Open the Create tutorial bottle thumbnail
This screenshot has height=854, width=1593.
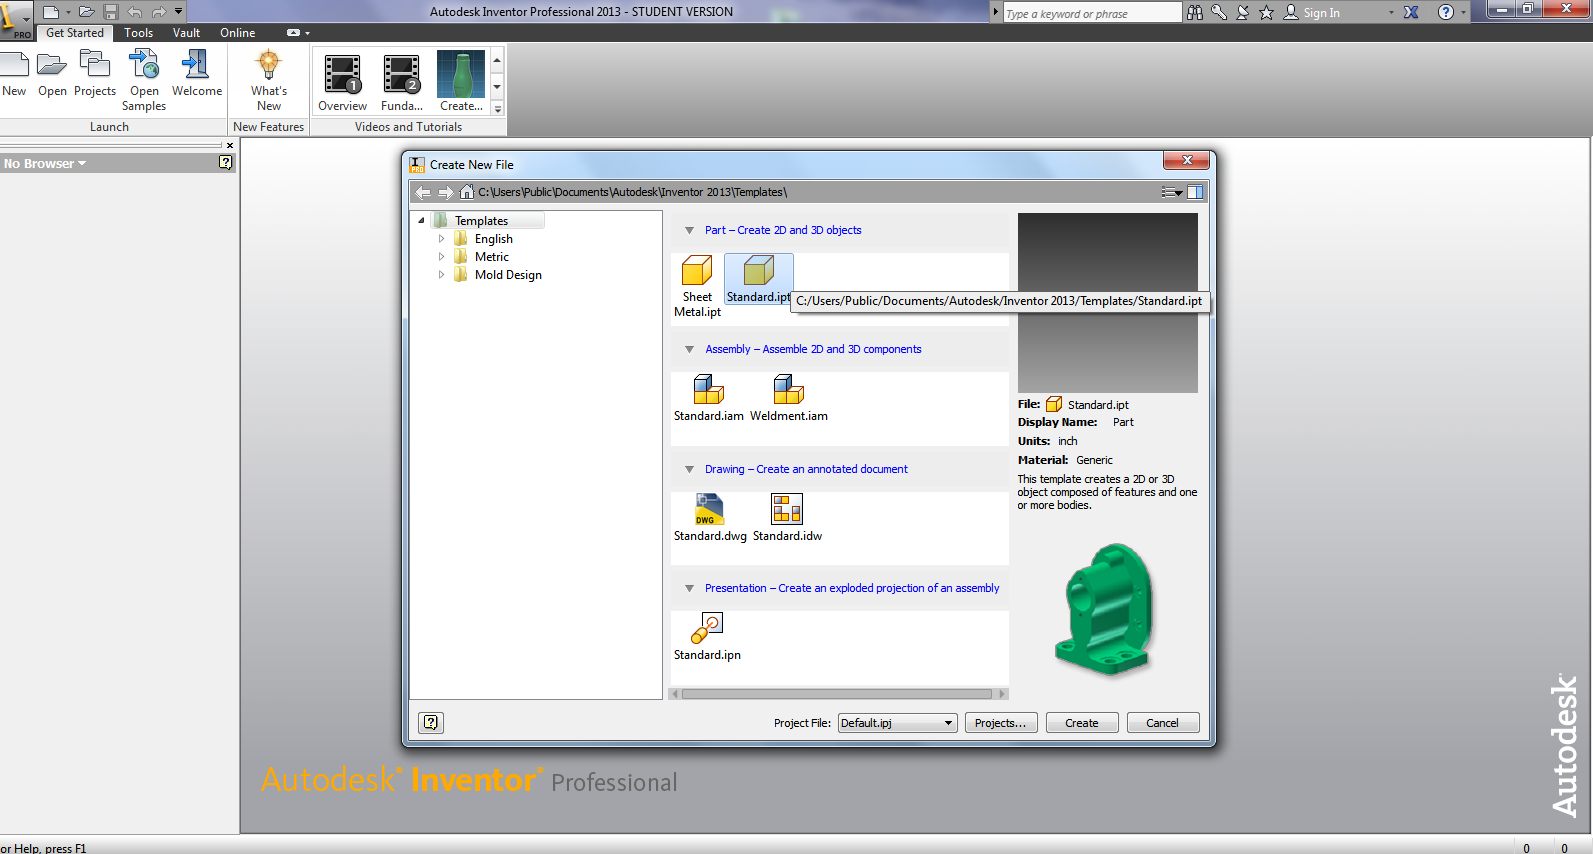(461, 82)
